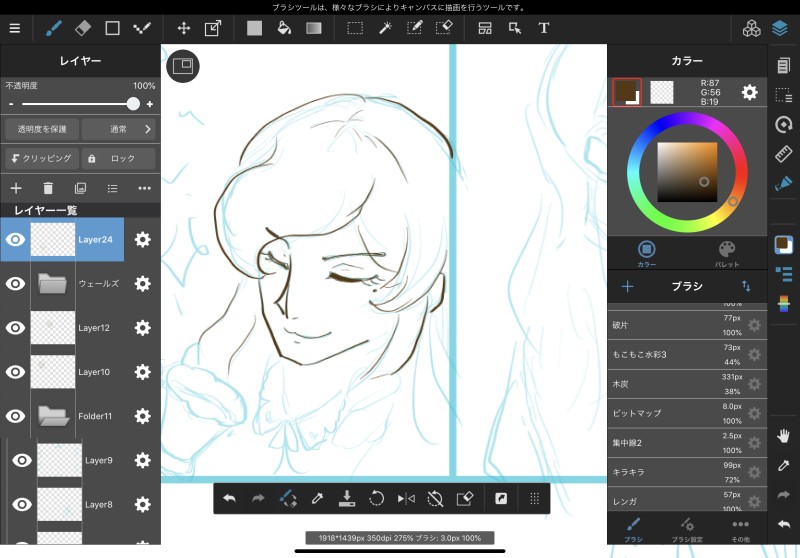Viewport: 800px width, 558px height.
Task: Open color panel settings gear
Action: [x=749, y=92]
